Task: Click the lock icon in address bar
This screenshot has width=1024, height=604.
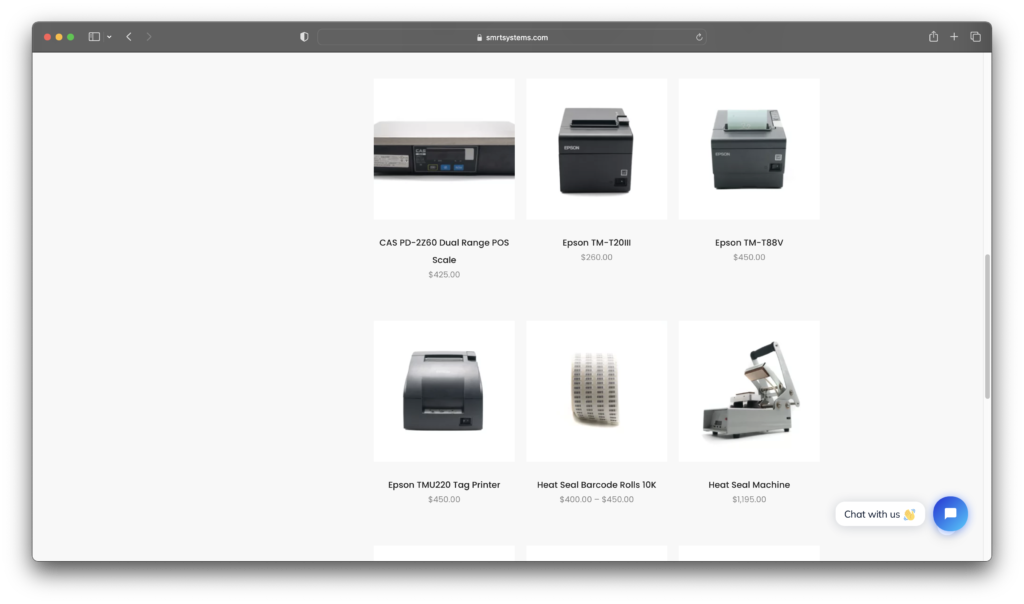Action: (479, 37)
